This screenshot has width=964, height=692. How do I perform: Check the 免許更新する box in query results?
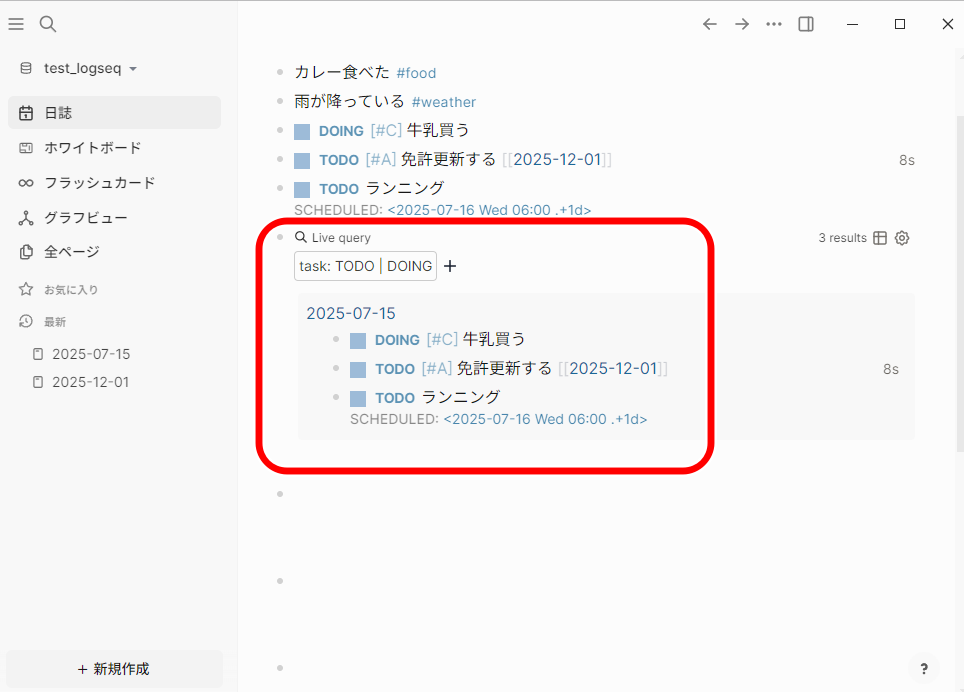(358, 369)
